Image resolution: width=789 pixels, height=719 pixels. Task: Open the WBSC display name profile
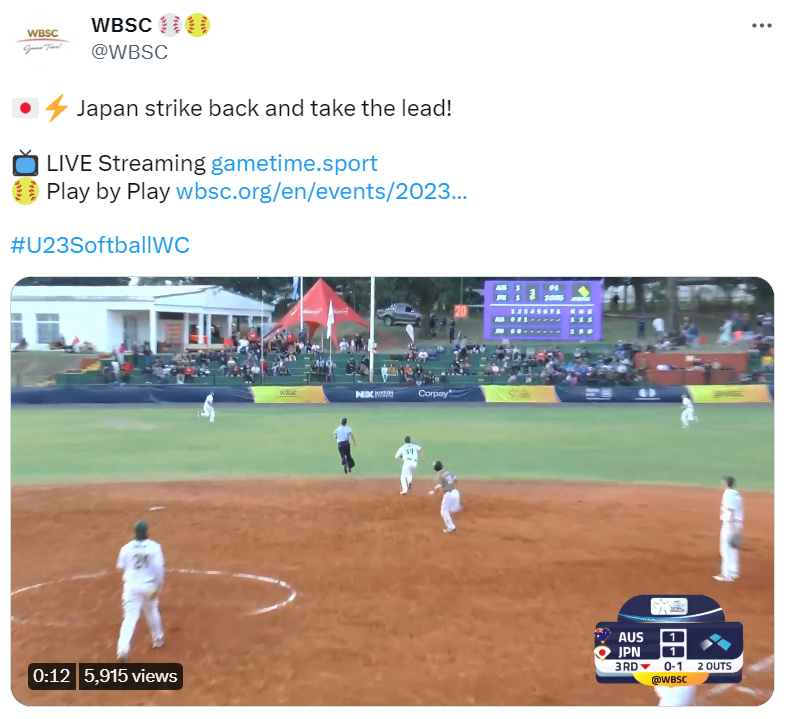point(121,25)
